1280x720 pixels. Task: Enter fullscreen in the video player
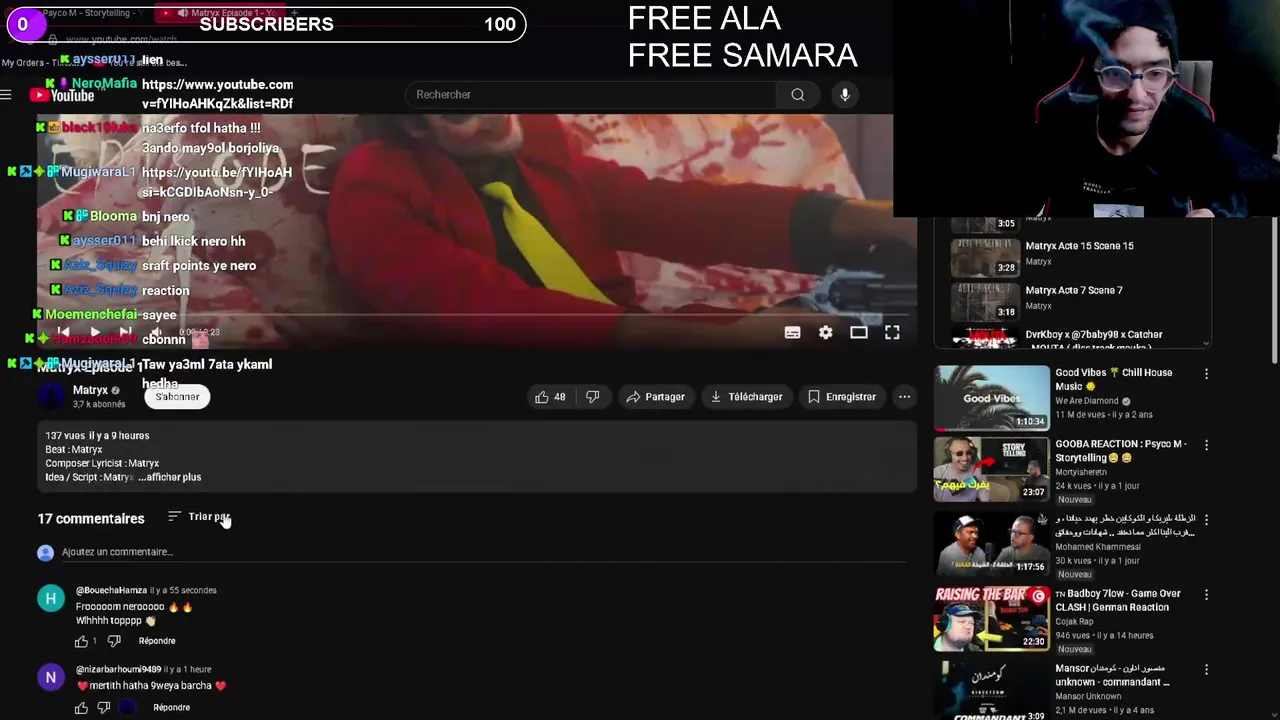point(892,333)
